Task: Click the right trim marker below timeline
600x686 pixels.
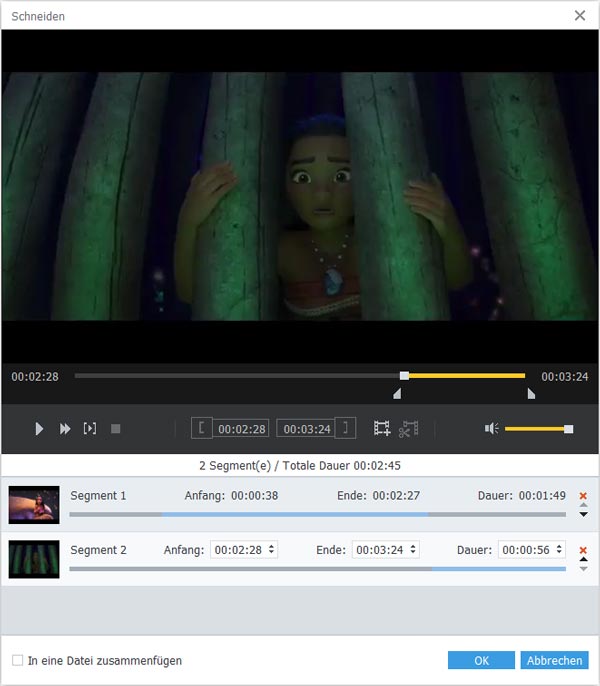Action: [531, 394]
